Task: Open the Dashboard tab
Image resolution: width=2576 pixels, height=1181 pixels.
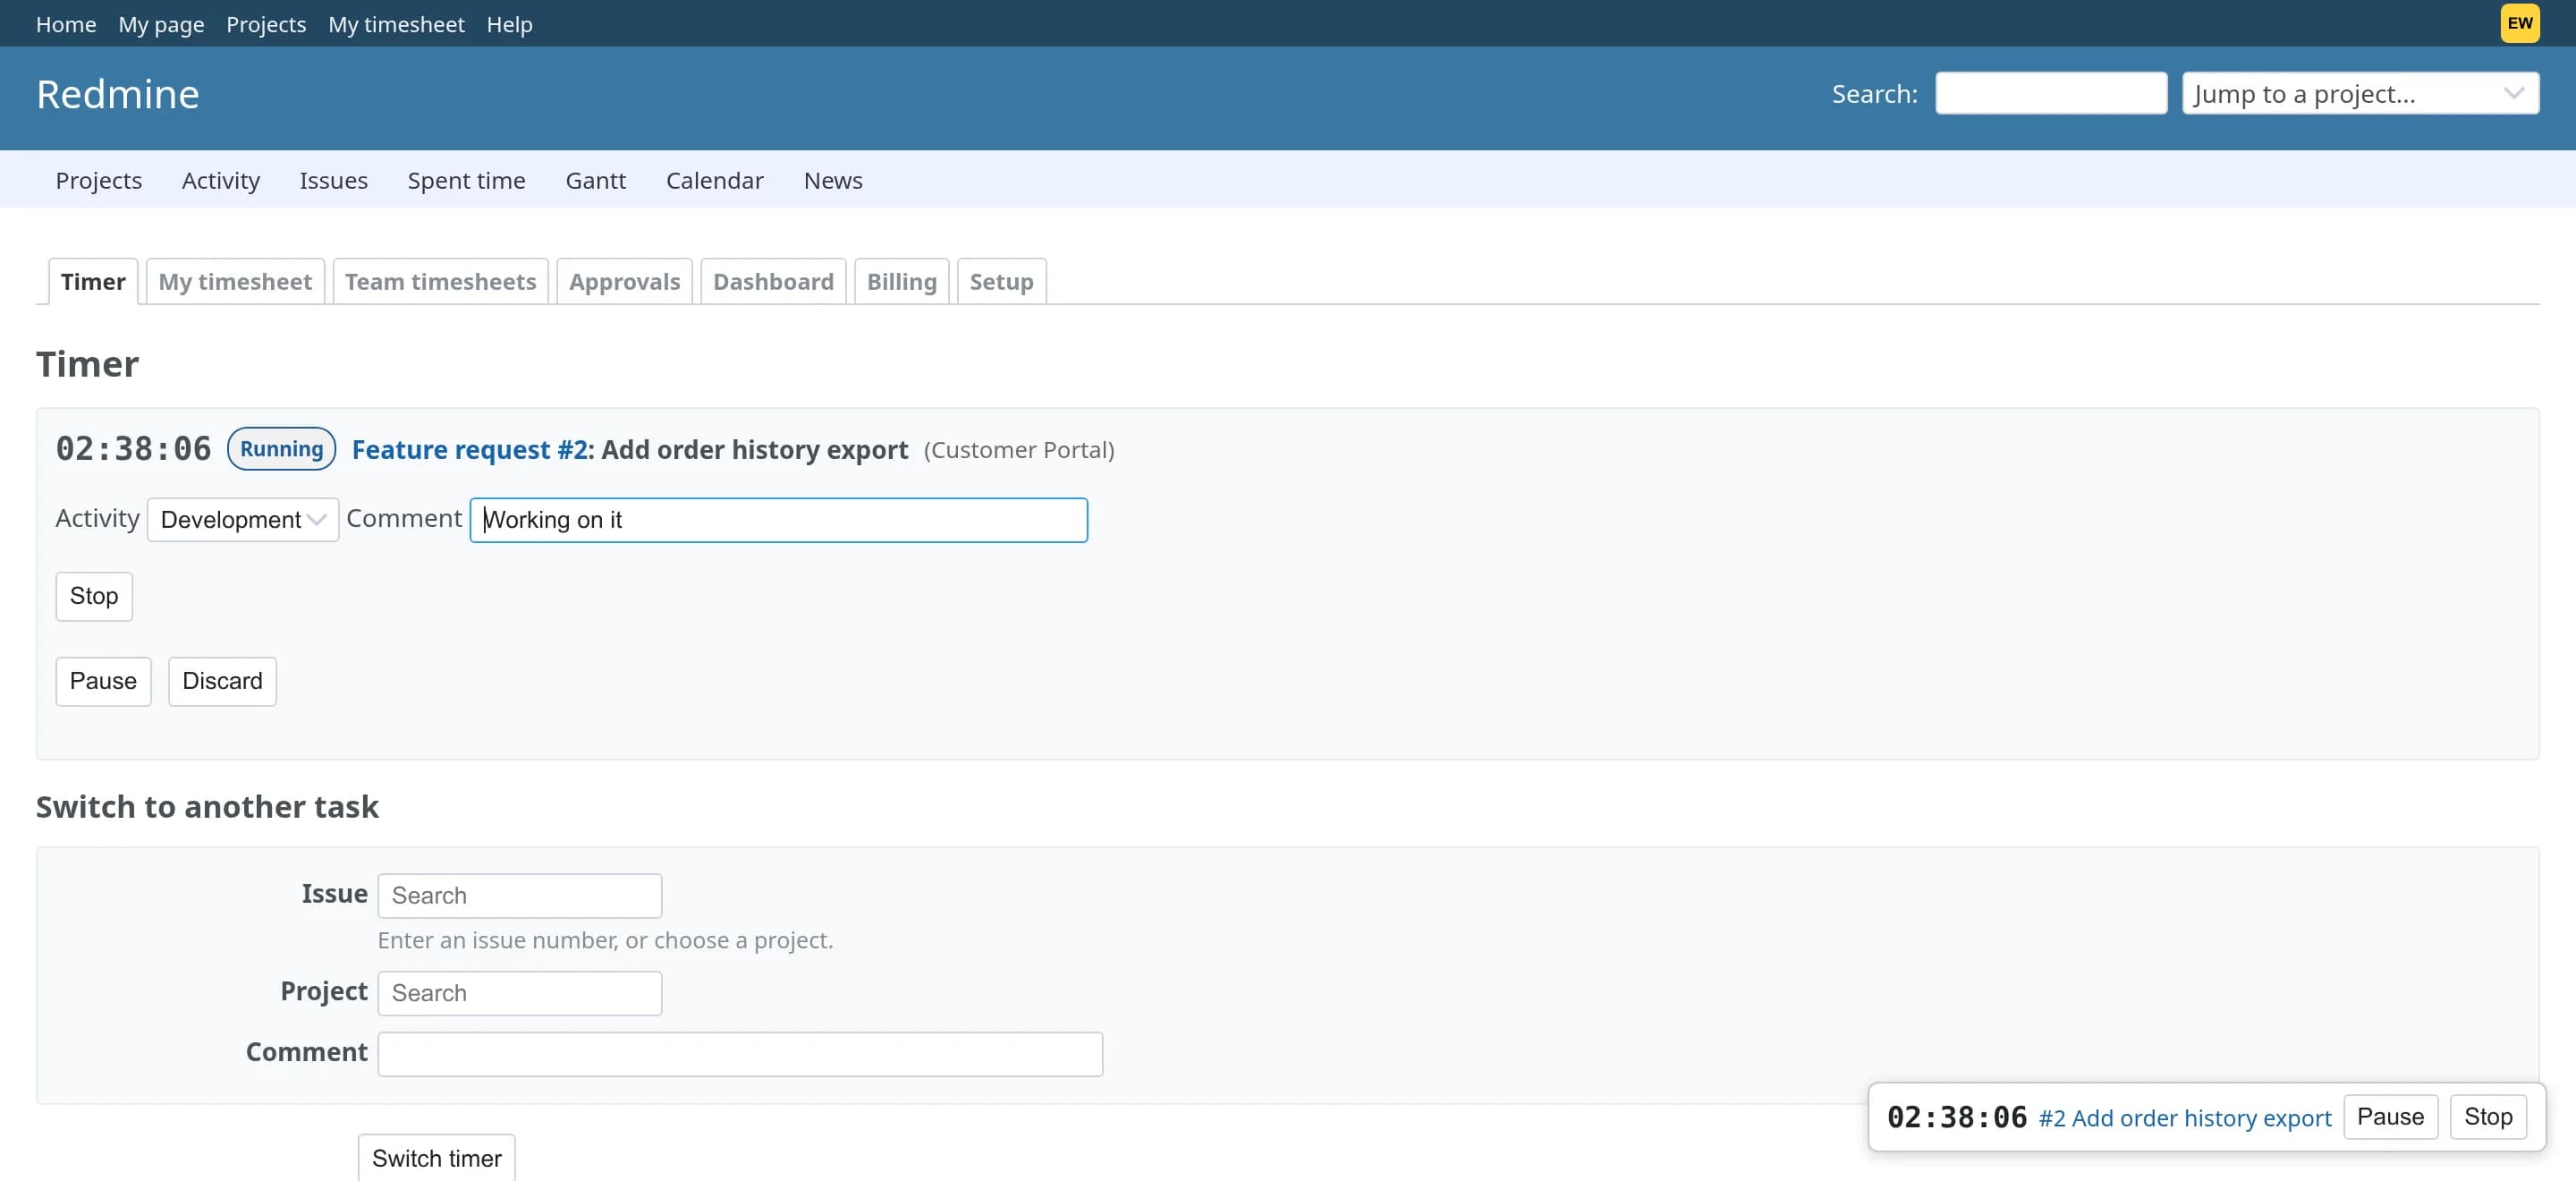Action: click(x=773, y=281)
